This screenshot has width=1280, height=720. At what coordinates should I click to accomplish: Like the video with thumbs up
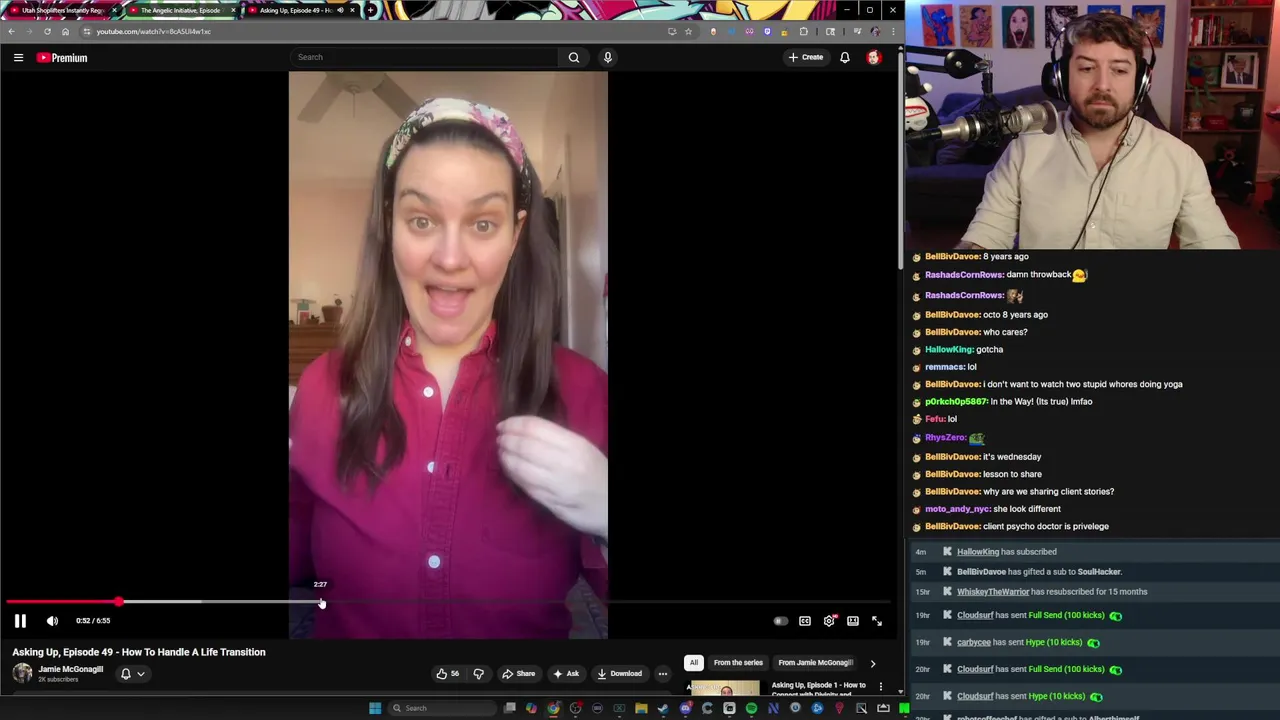point(447,674)
